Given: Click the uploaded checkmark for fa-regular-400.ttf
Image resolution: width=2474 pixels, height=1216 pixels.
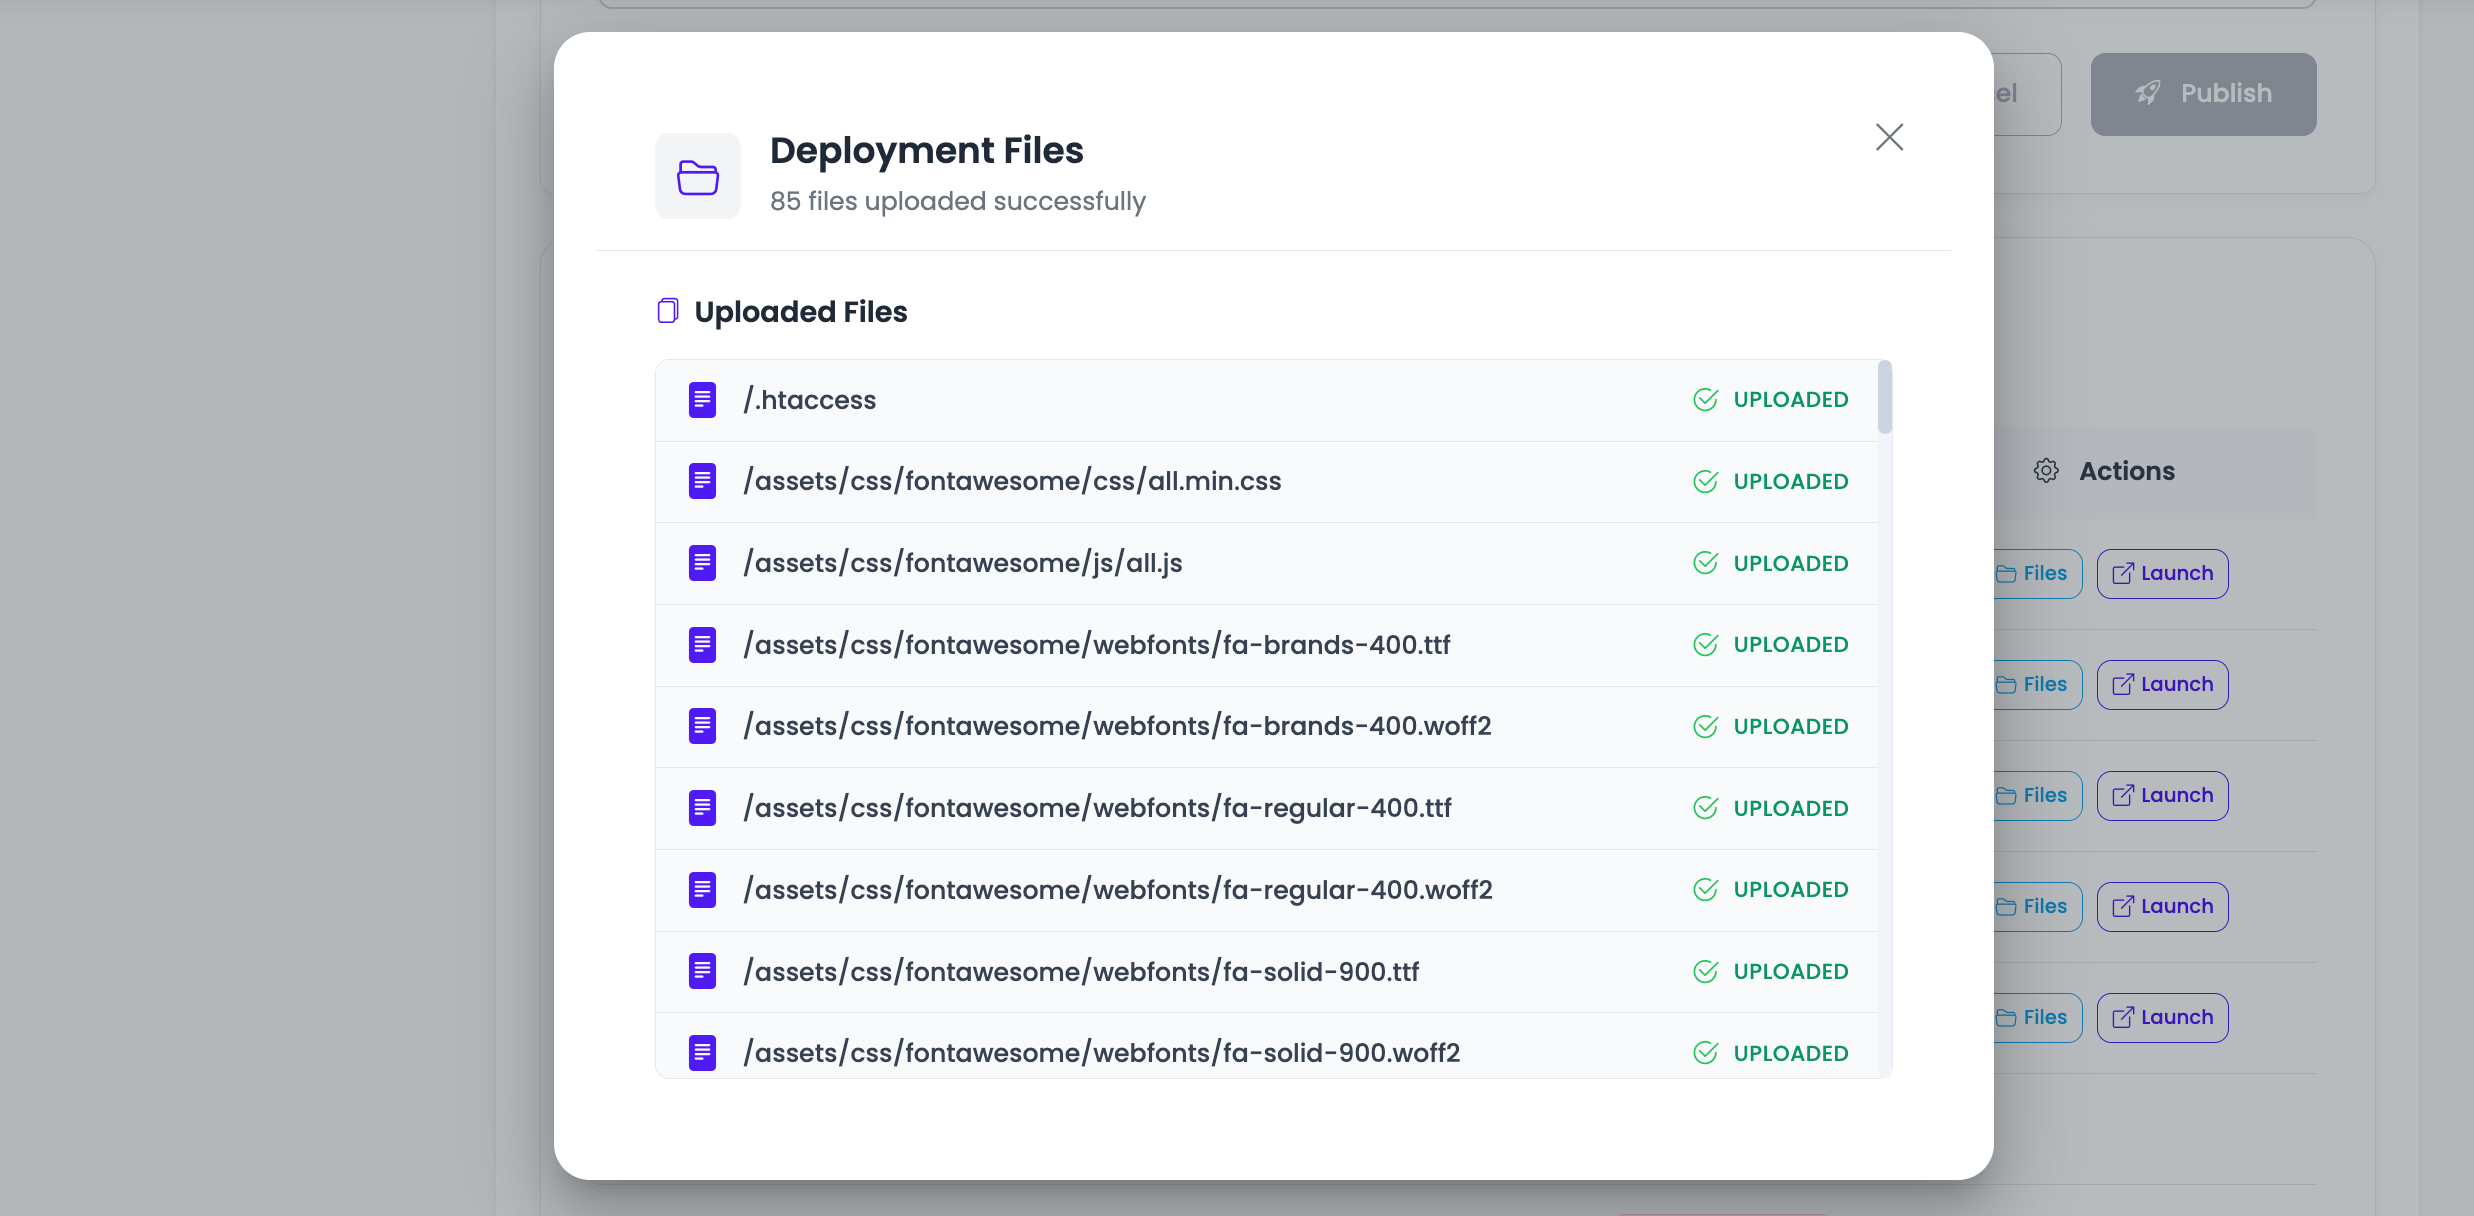Looking at the screenshot, I should point(1706,808).
